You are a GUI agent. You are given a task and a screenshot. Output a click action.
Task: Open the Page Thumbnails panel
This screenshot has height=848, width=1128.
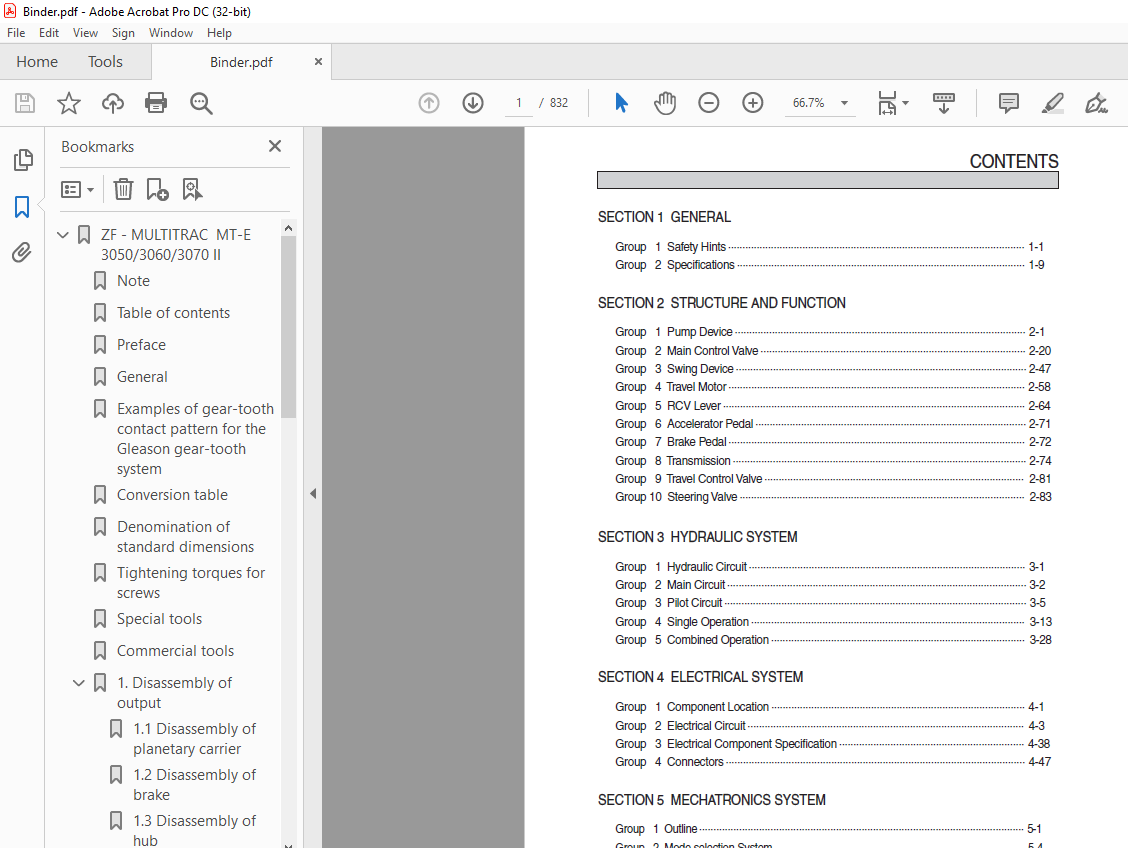(23, 160)
